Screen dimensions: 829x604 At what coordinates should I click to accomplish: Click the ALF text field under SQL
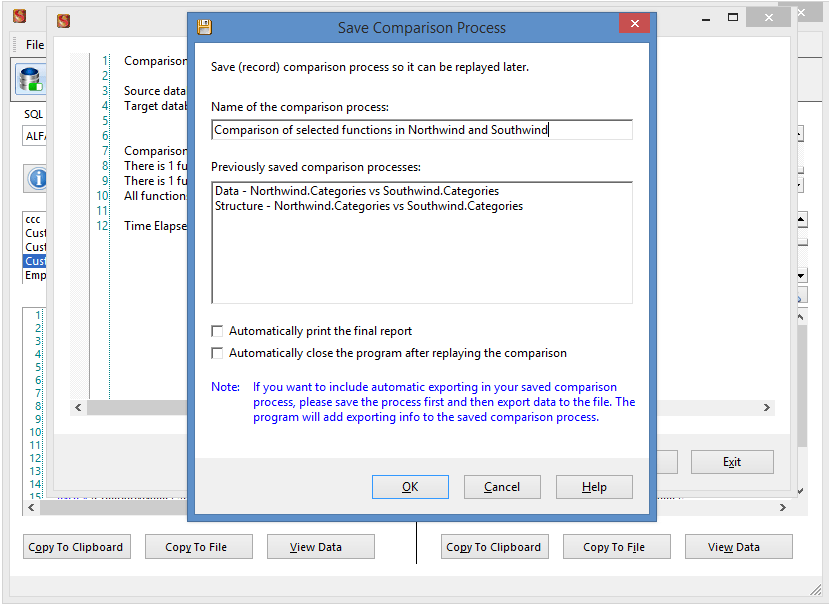[35, 136]
